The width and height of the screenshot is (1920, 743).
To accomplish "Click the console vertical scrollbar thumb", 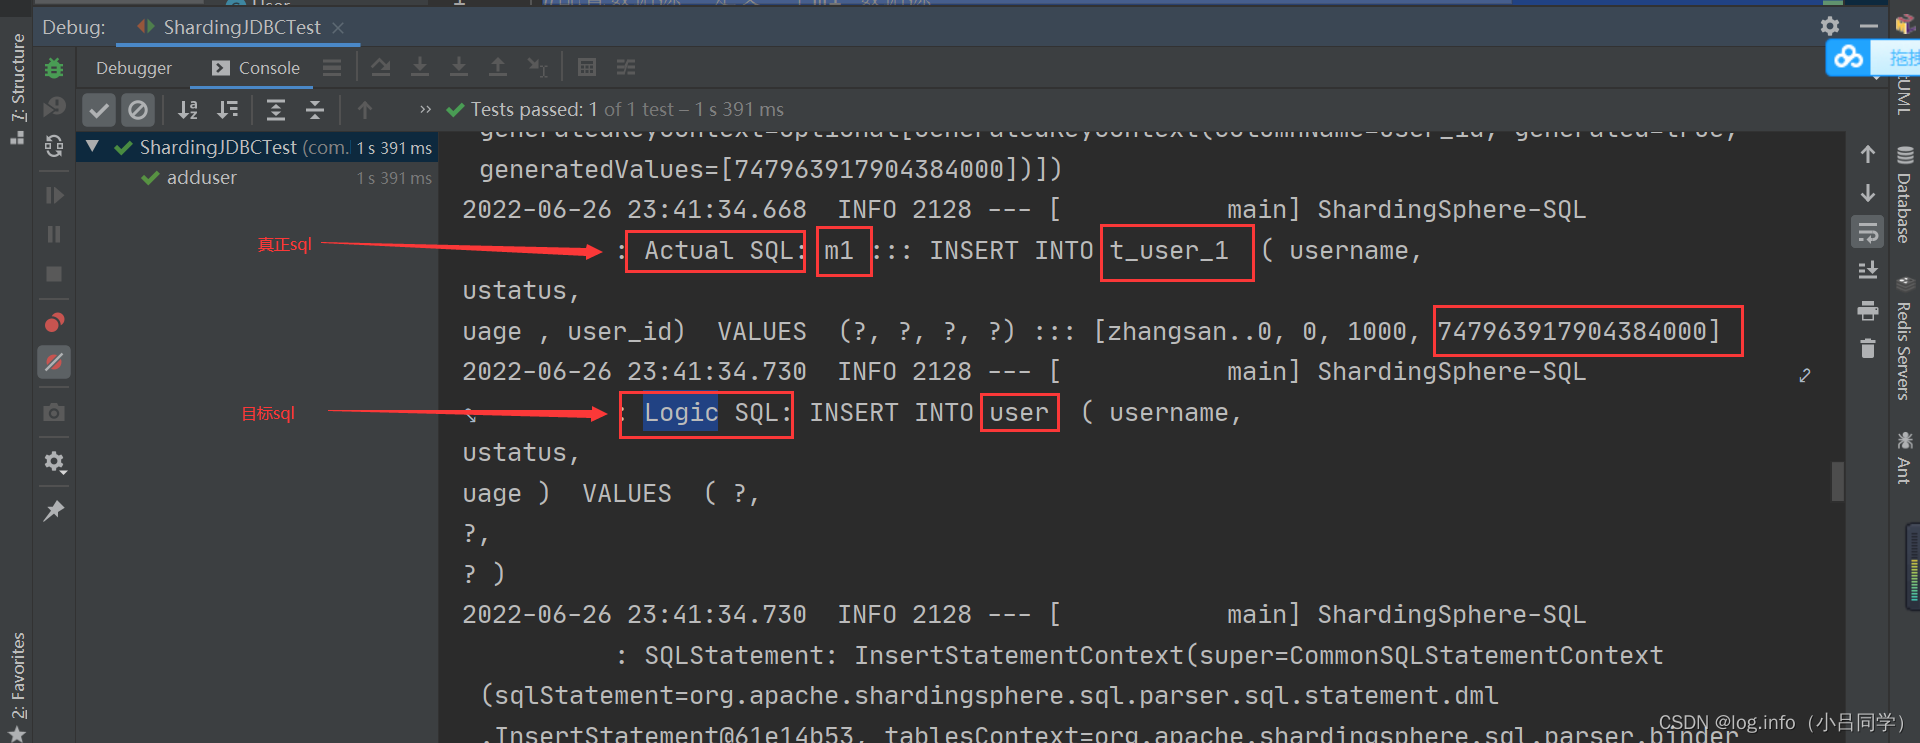I will click(x=1838, y=481).
